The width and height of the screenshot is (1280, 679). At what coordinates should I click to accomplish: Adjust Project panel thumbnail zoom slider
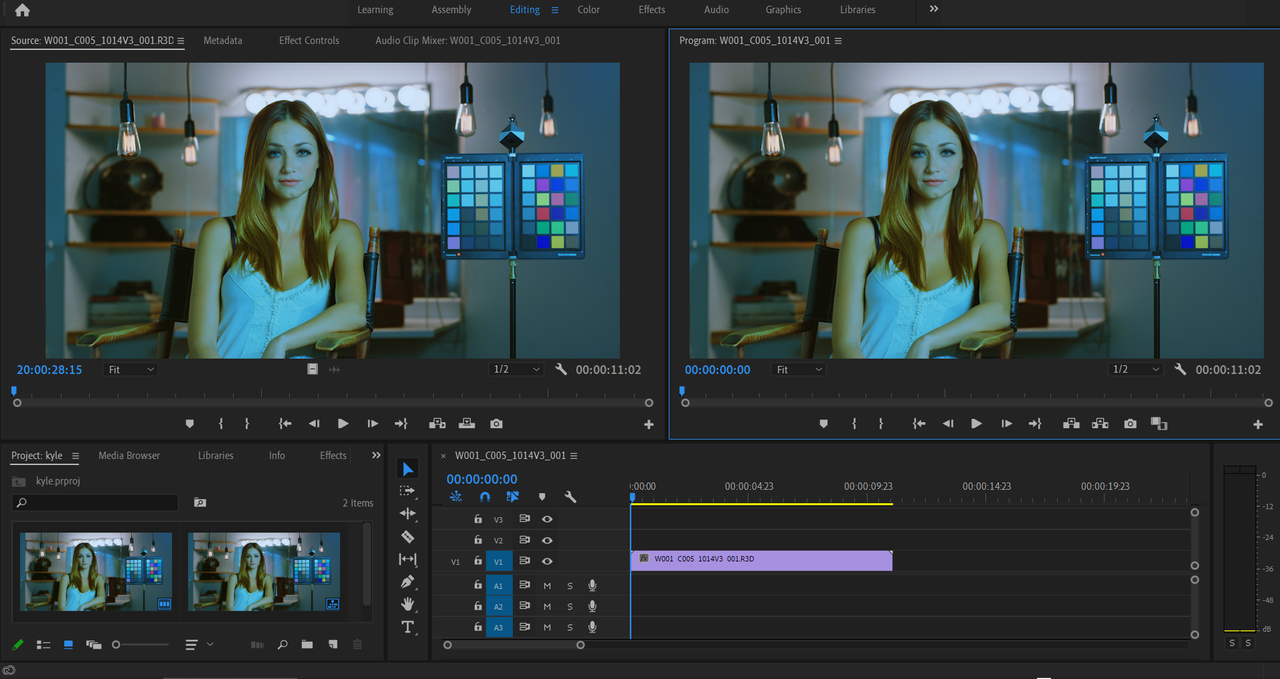point(140,645)
